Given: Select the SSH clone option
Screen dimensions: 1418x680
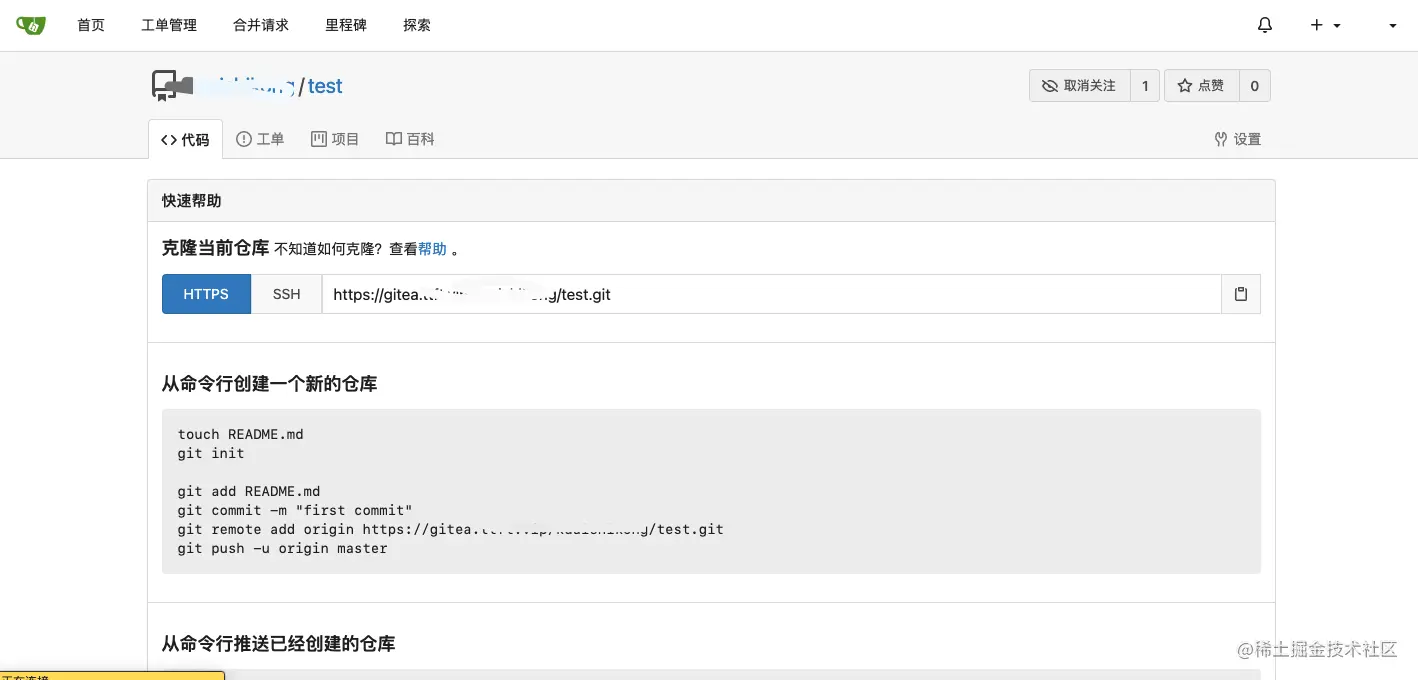Looking at the screenshot, I should click(287, 294).
